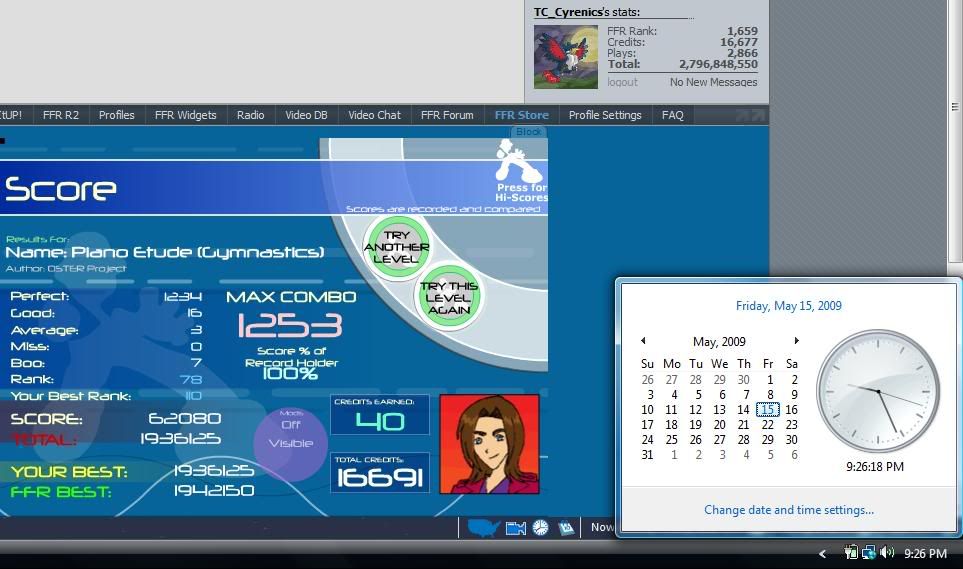Click the network connection tray icon

869,552
